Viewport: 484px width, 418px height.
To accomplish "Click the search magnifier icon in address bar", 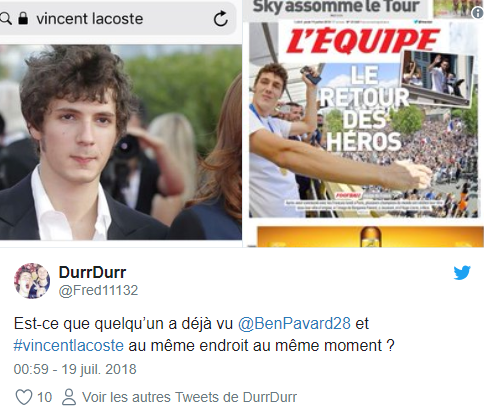I will [5, 19].
